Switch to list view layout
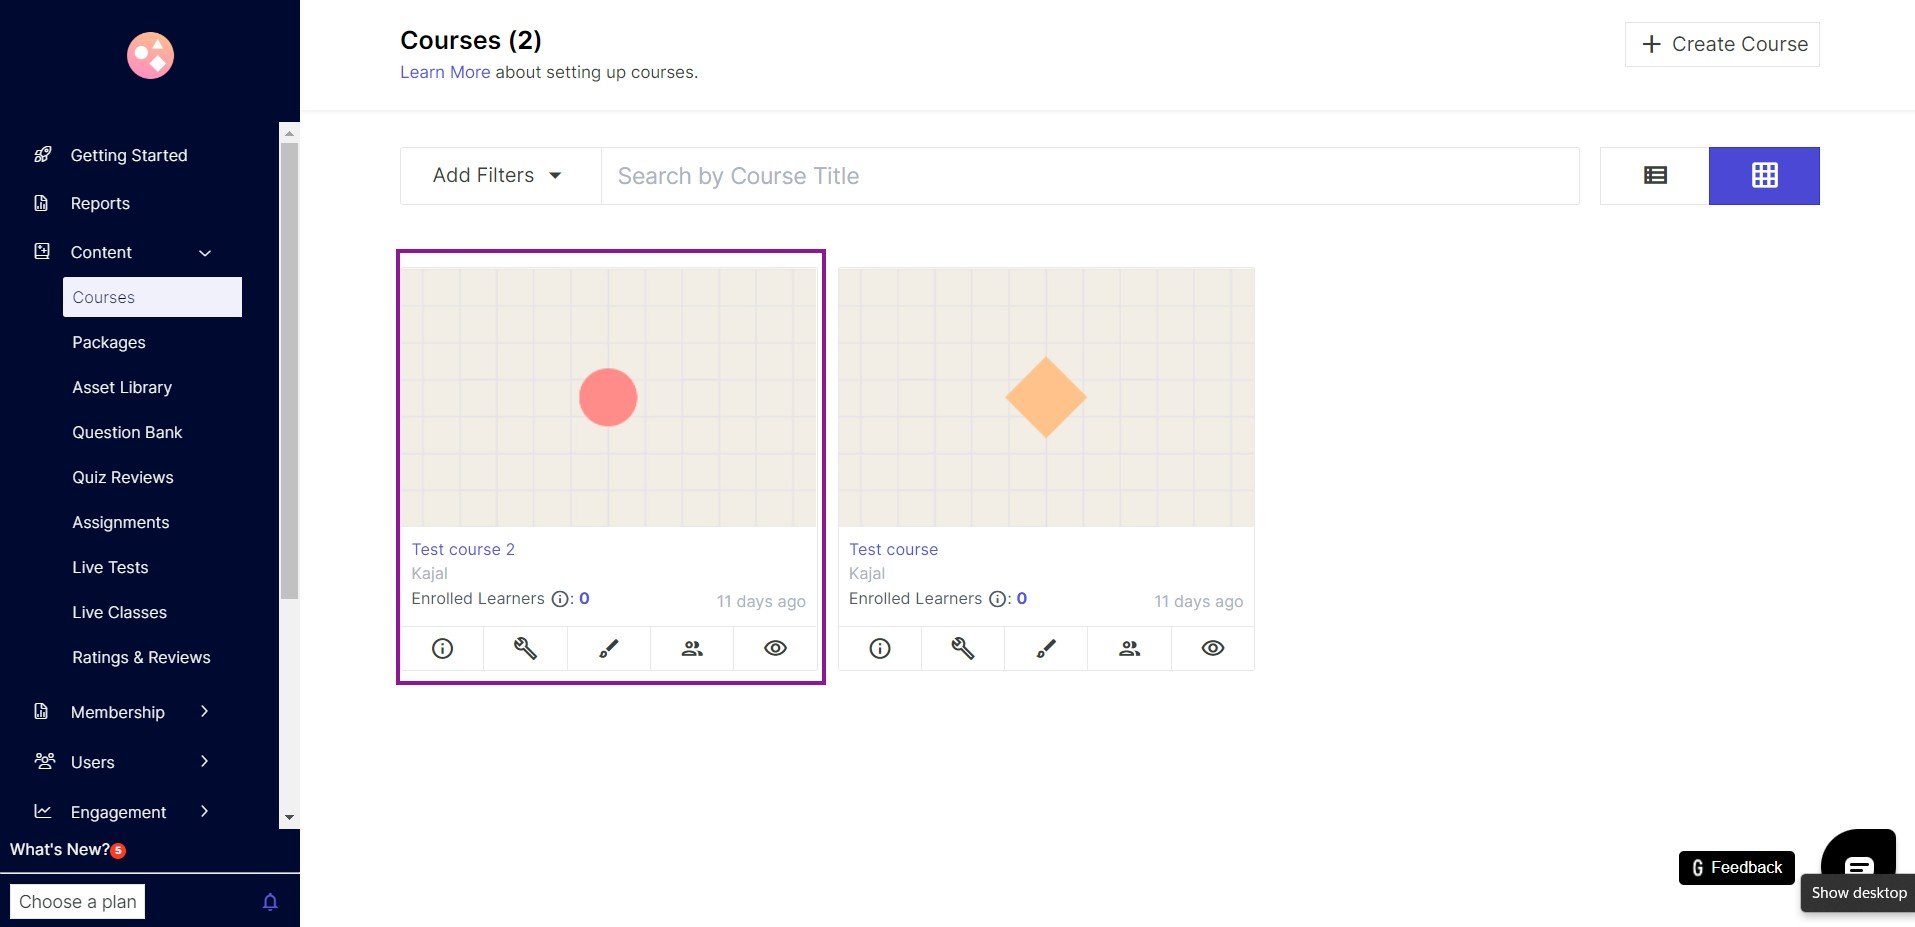The image size is (1915, 927). click(1655, 176)
